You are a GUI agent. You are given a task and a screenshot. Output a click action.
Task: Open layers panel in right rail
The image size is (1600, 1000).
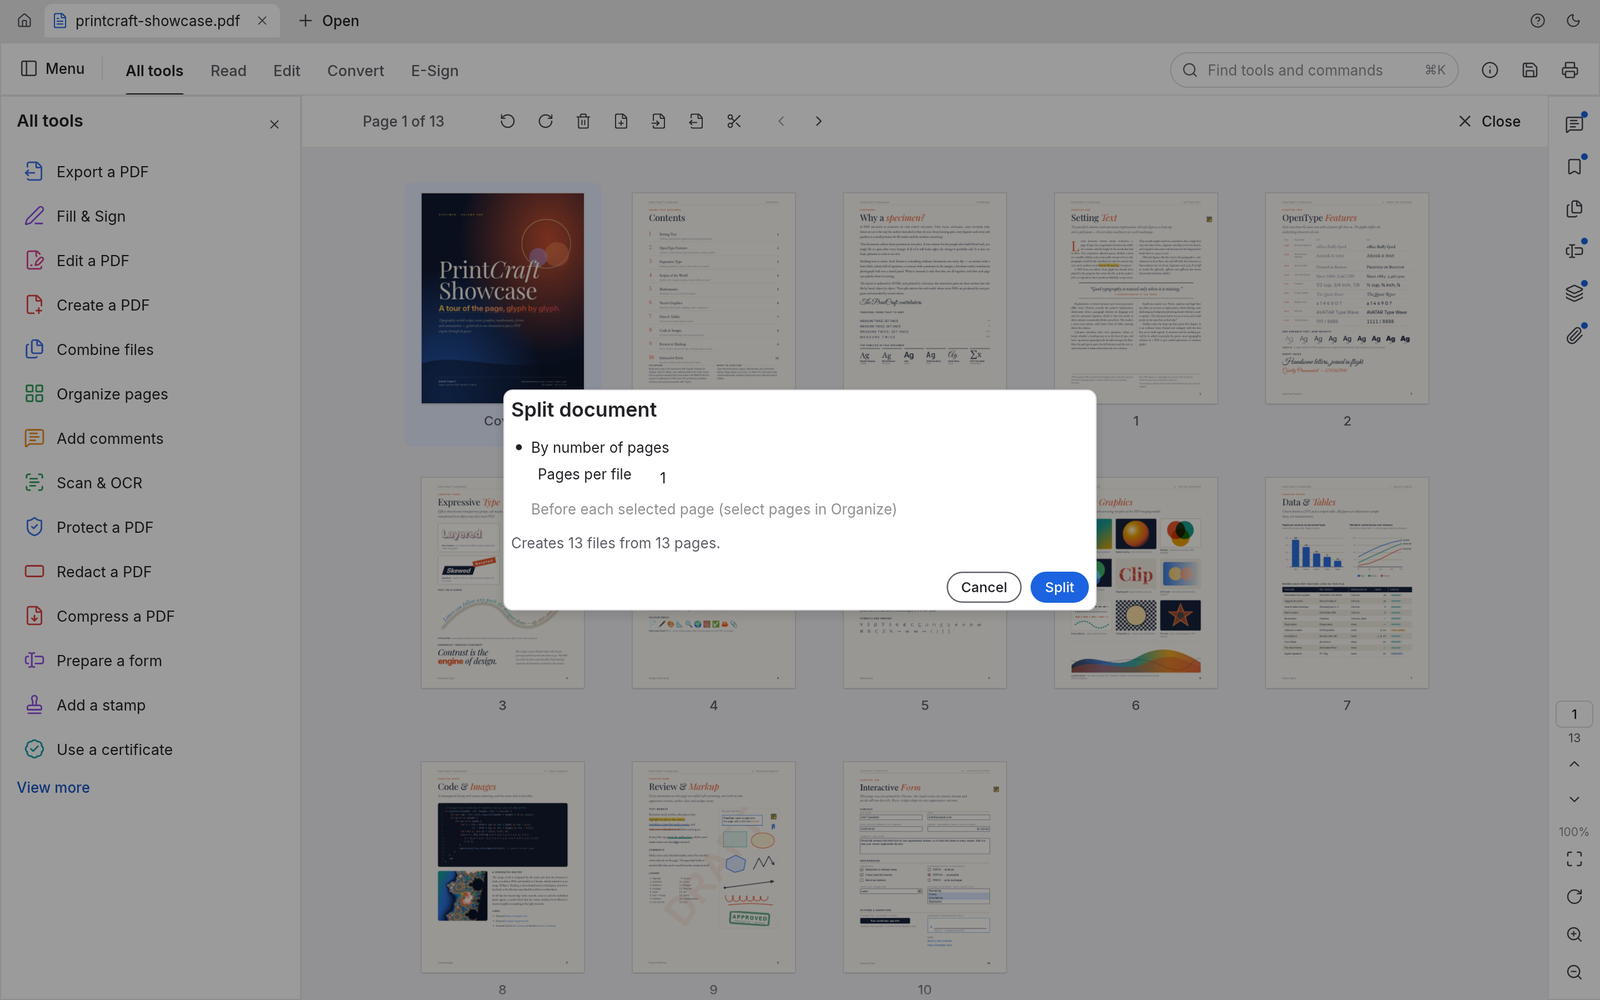(1574, 292)
